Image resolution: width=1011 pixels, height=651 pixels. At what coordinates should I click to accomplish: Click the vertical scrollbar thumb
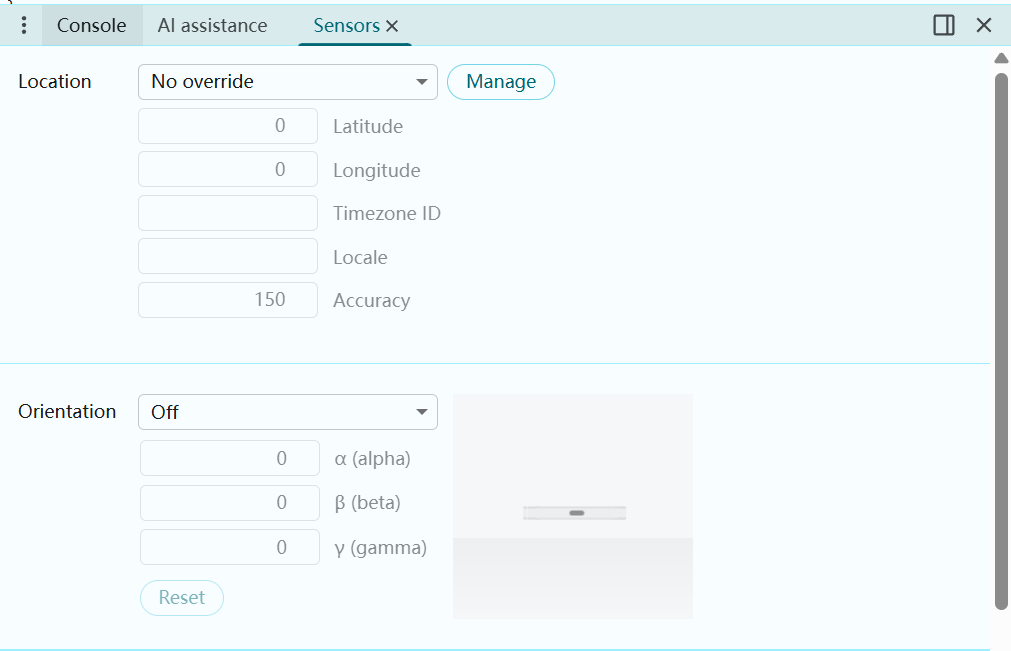(x=1001, y=340)
